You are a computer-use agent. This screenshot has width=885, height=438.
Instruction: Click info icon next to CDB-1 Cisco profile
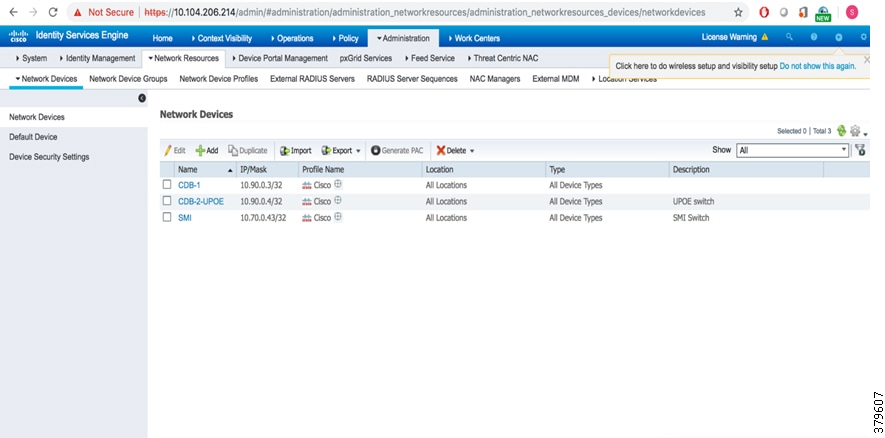pyautogui.click(x=338, y=184)
